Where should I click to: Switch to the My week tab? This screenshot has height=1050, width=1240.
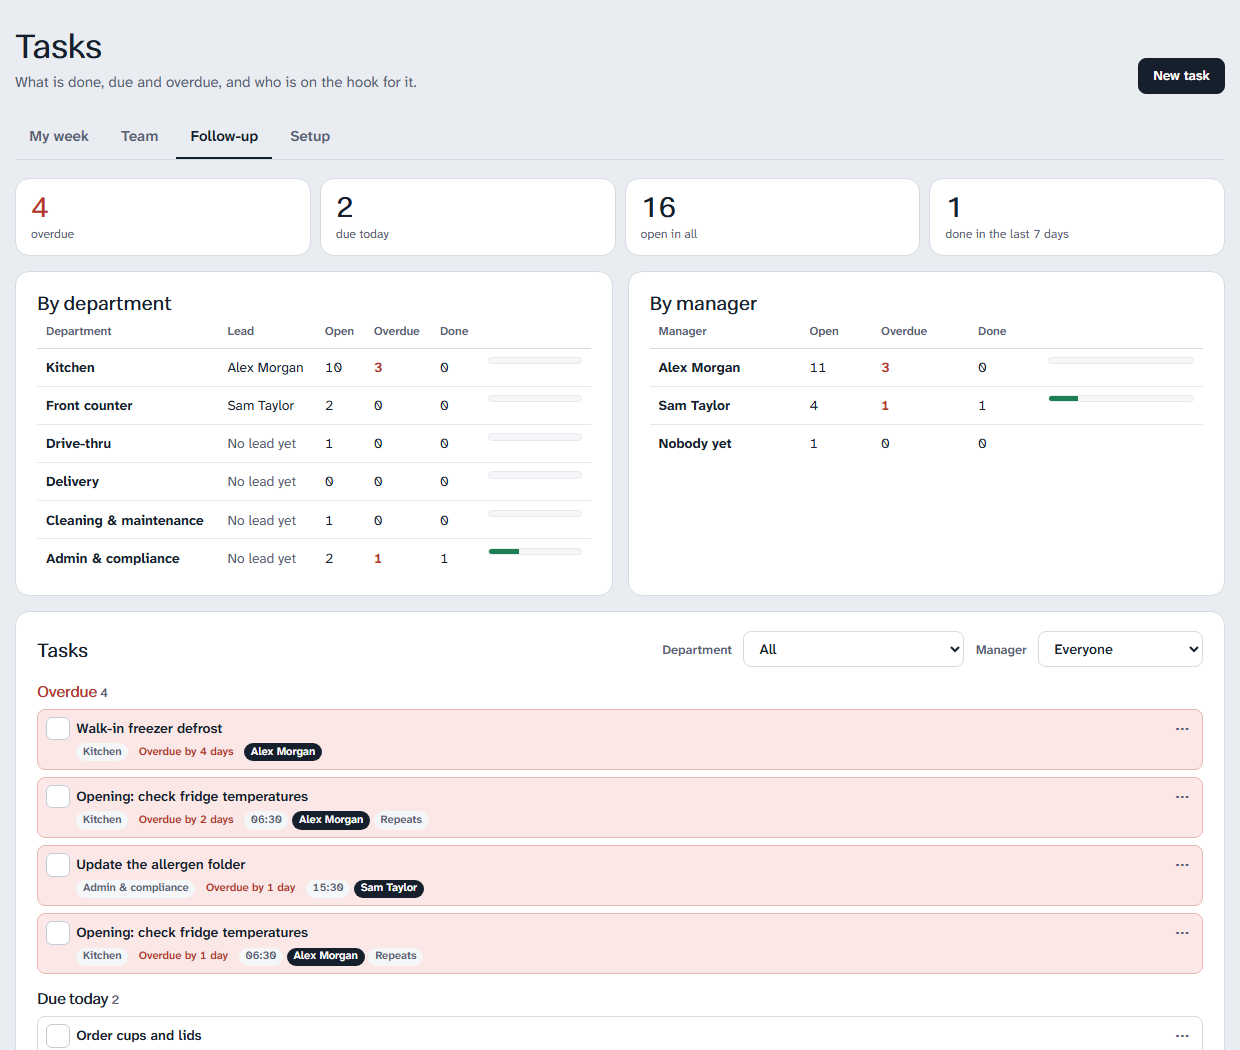pyautogui.click(x=59, y=136)
